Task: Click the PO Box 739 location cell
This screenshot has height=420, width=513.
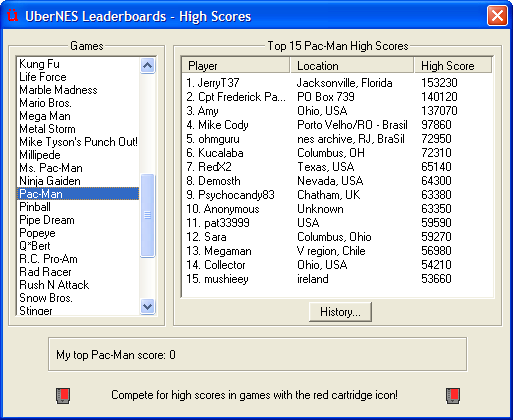Action: point(326,97)
